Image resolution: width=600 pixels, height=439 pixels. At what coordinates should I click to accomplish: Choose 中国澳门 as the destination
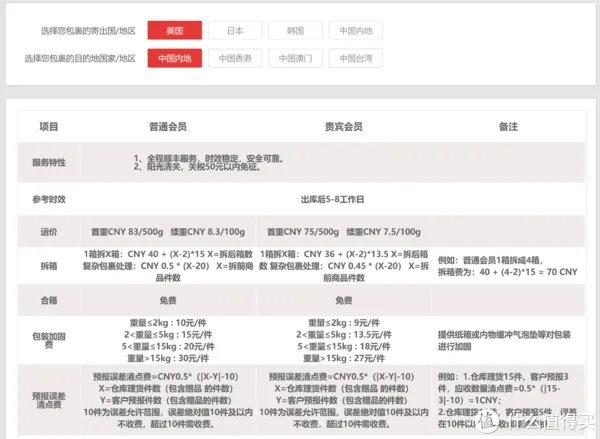(295, 58)
